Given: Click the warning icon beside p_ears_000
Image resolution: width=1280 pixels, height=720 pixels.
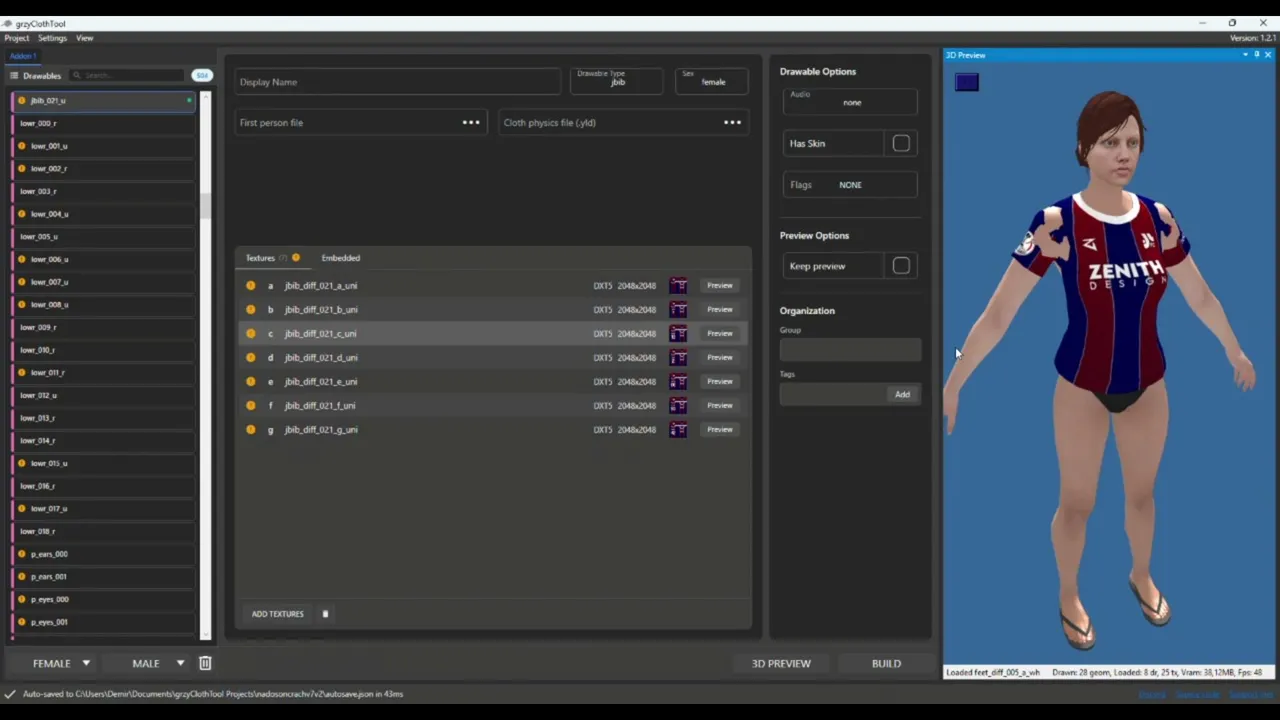Looking at the screenshot, I should [x=22, y=554].
